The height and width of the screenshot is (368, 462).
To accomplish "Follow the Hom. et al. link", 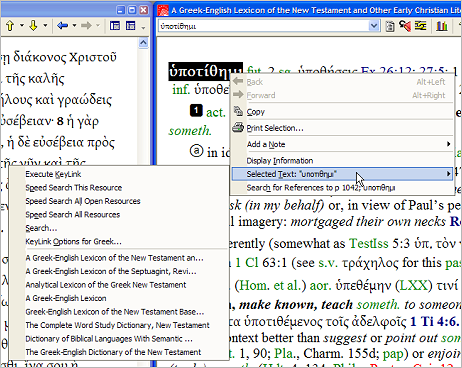I will [x=270, y=286].
